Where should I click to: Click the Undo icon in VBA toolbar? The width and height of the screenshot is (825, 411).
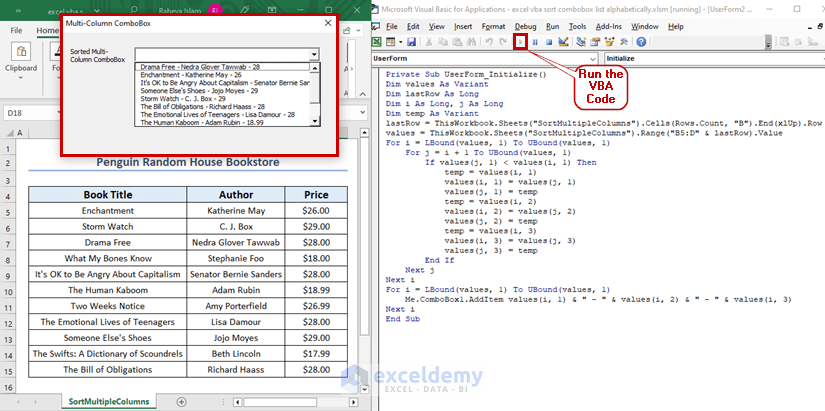point(489,42)
